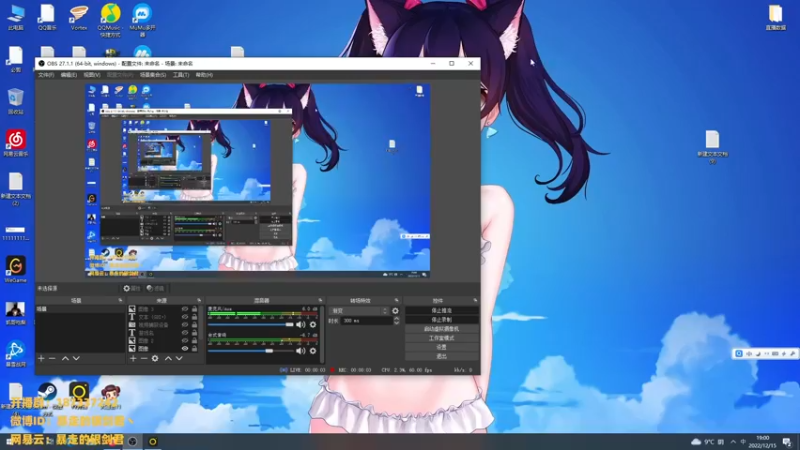Click the 退出 button in controls panel

[x=441, y=357]
